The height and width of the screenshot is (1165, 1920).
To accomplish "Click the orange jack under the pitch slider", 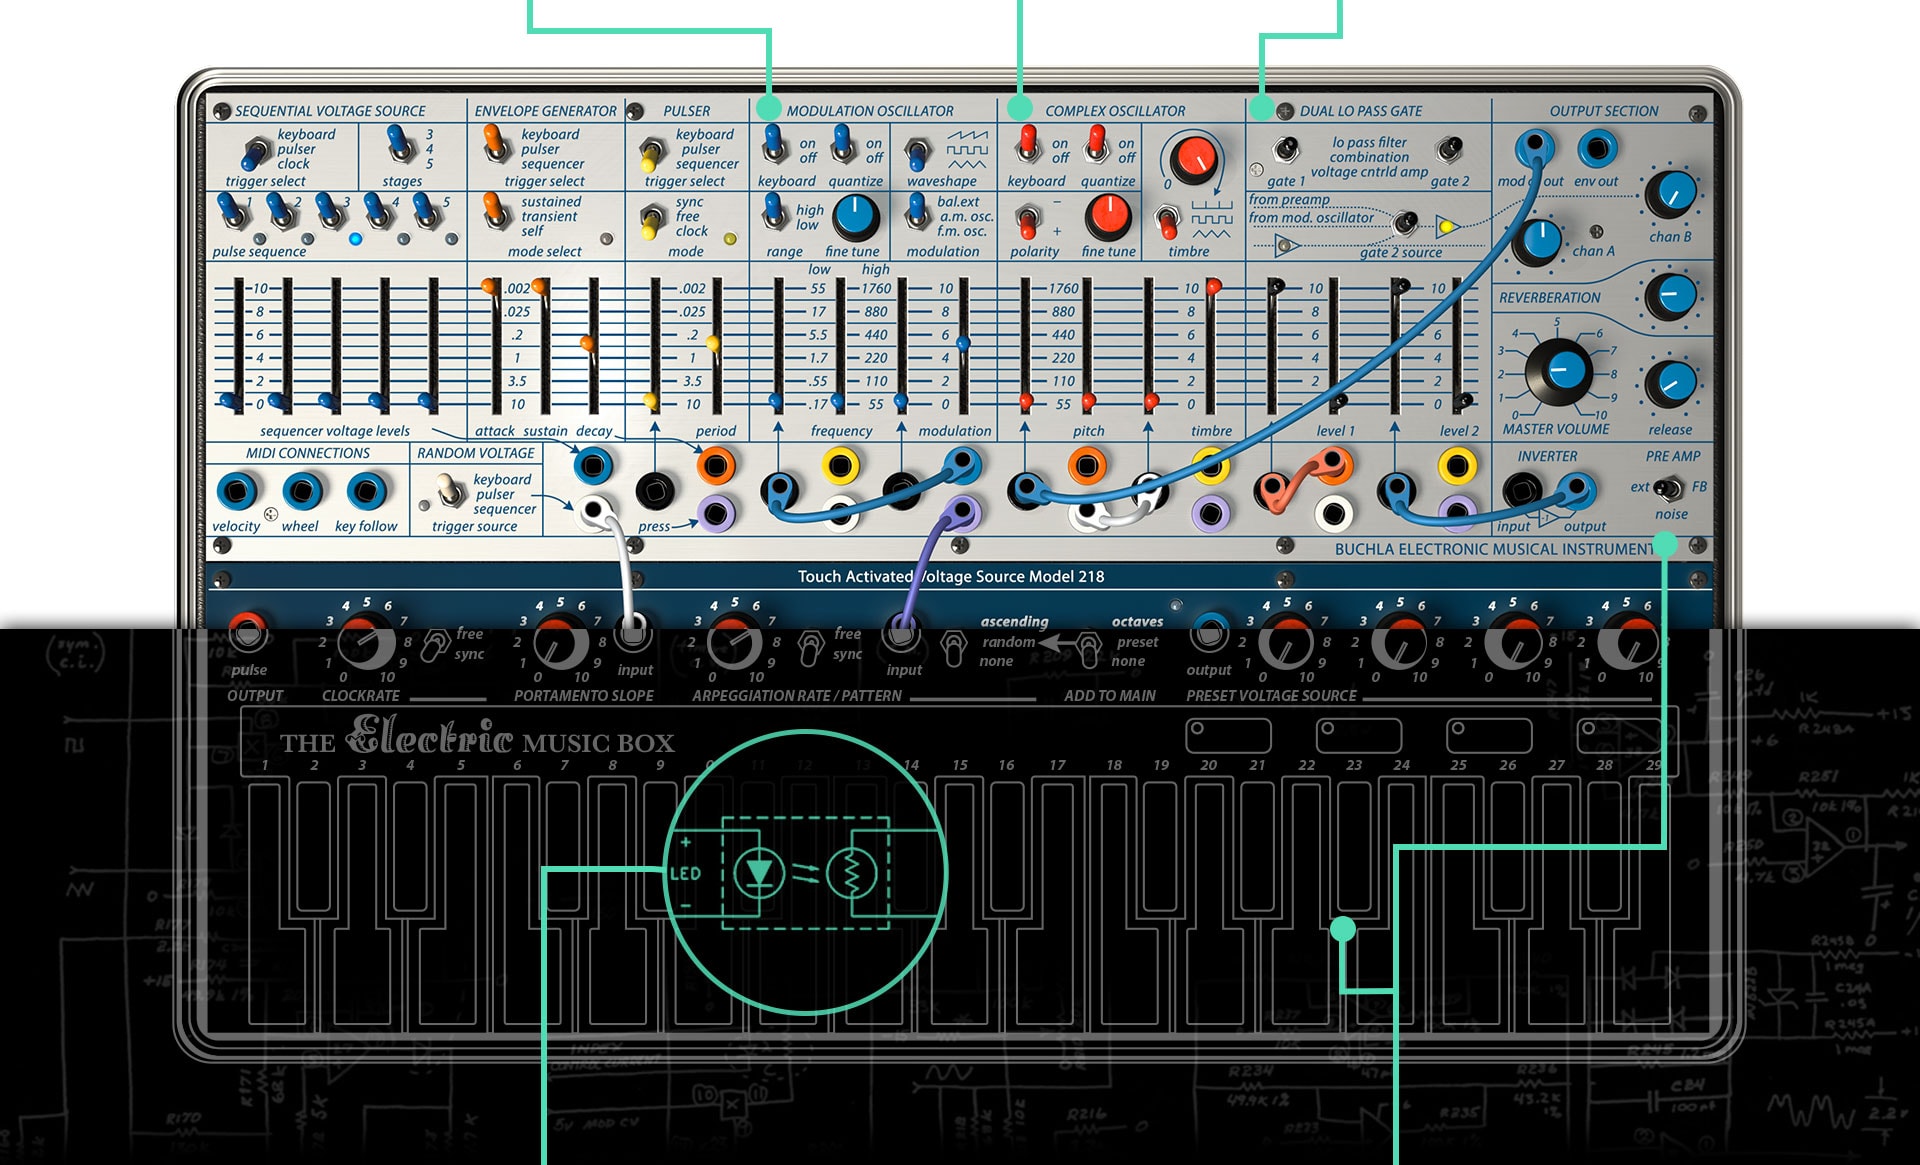I will pyautogui.click(x=1086, y=465).
